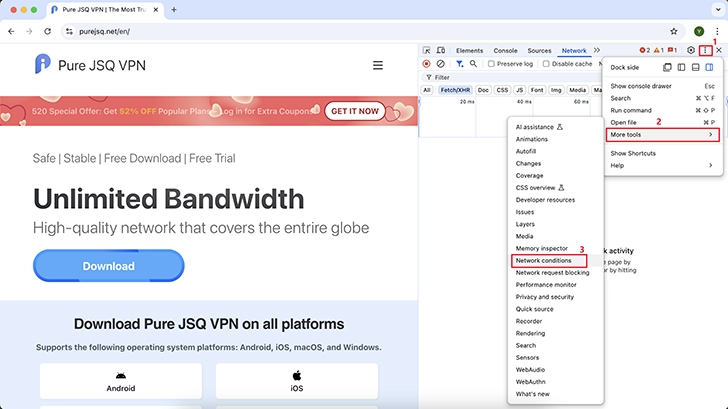Check the Disable cache option

546,64
